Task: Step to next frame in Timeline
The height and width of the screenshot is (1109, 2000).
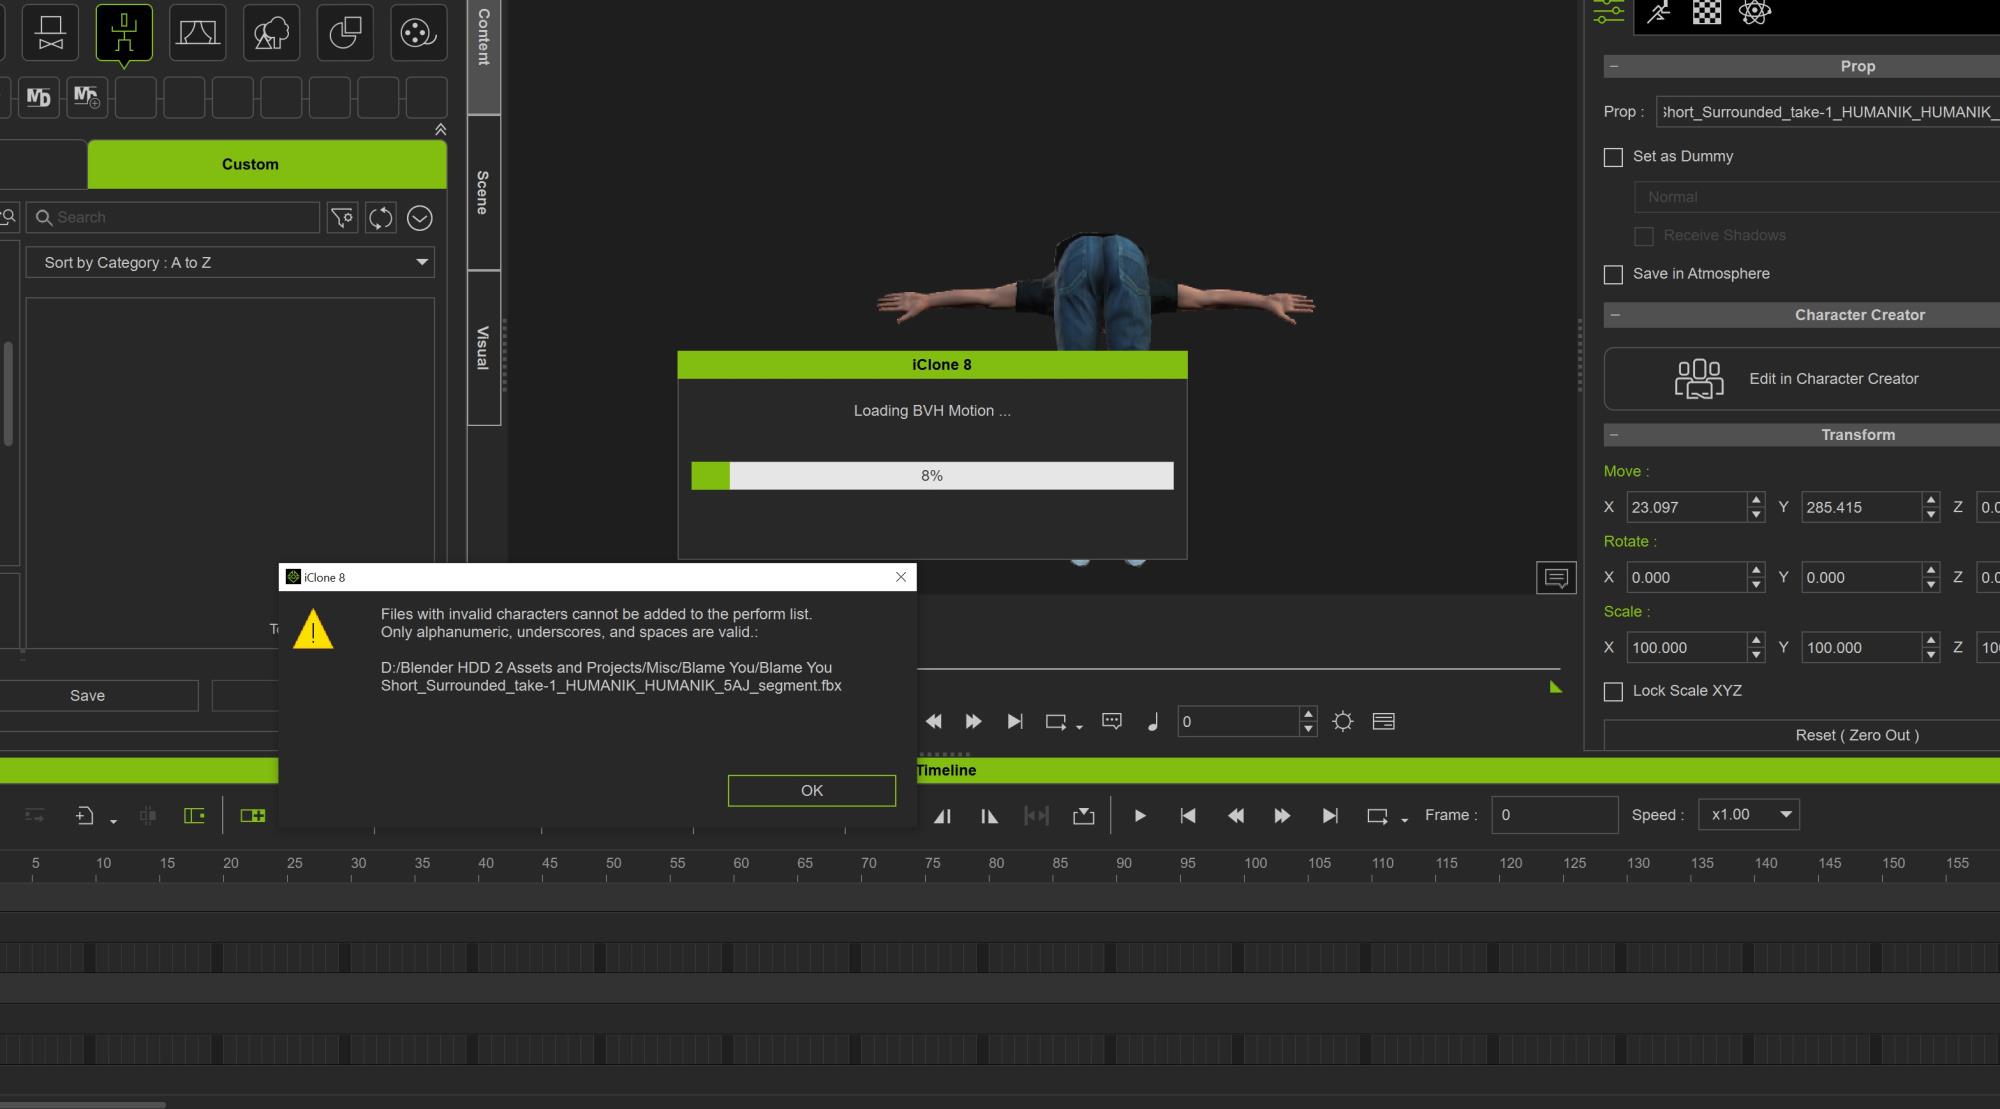Action: 1282,815
